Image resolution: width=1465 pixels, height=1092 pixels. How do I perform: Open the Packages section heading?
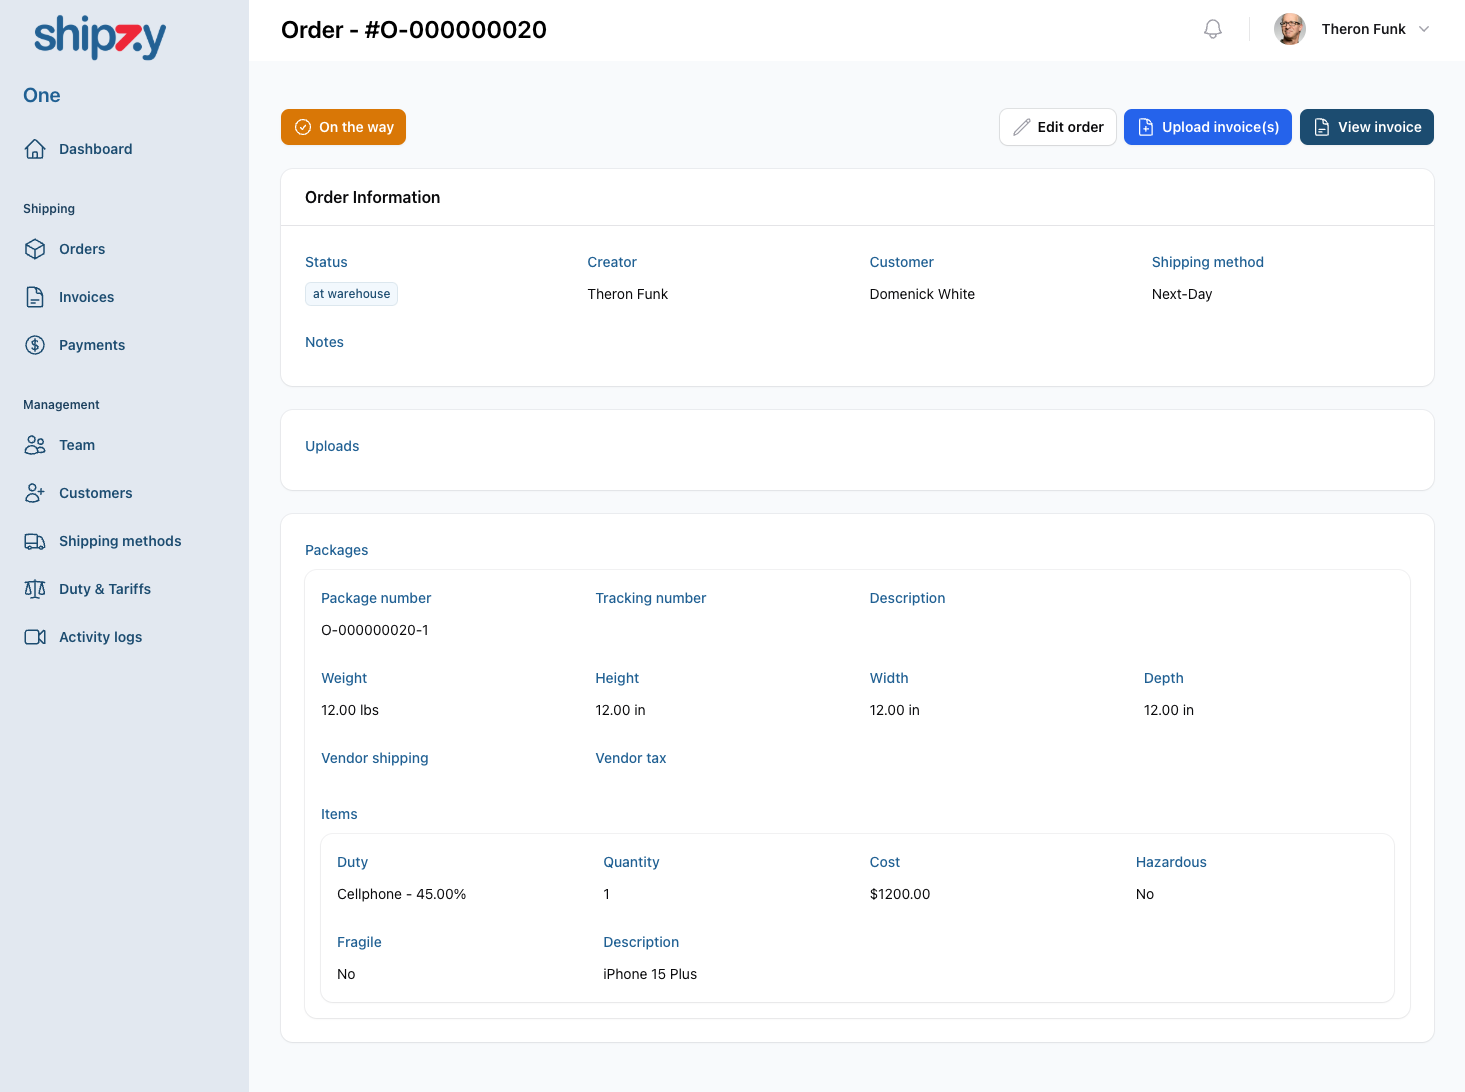(337, 550)
